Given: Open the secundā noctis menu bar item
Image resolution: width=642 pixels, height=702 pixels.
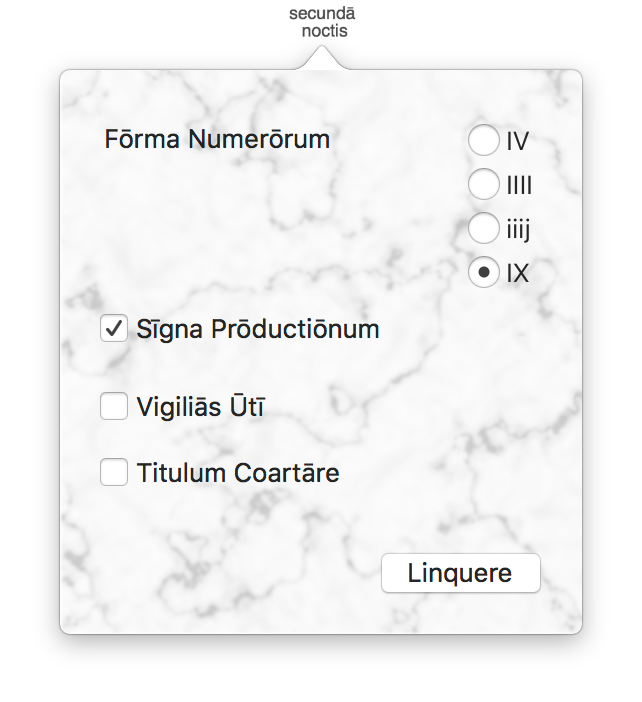Looking at the screenshot, I should click(322, 22).
